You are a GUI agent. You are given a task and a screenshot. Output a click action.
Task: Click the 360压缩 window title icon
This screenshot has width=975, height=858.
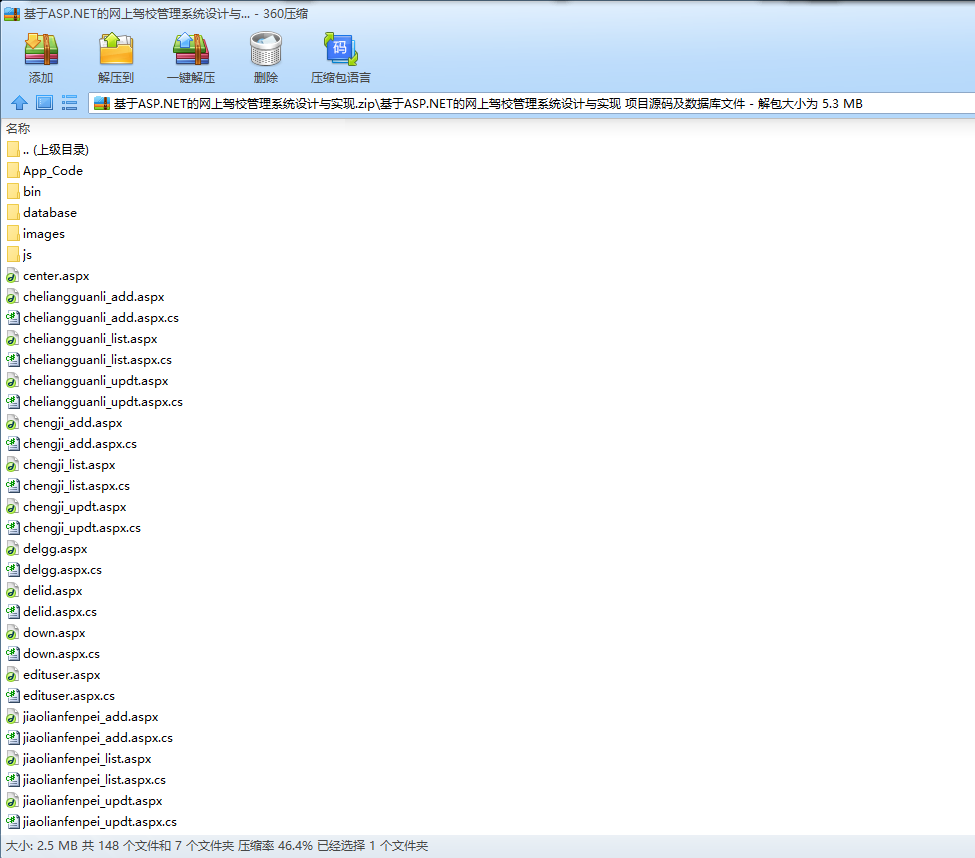(x=12, y=14)
